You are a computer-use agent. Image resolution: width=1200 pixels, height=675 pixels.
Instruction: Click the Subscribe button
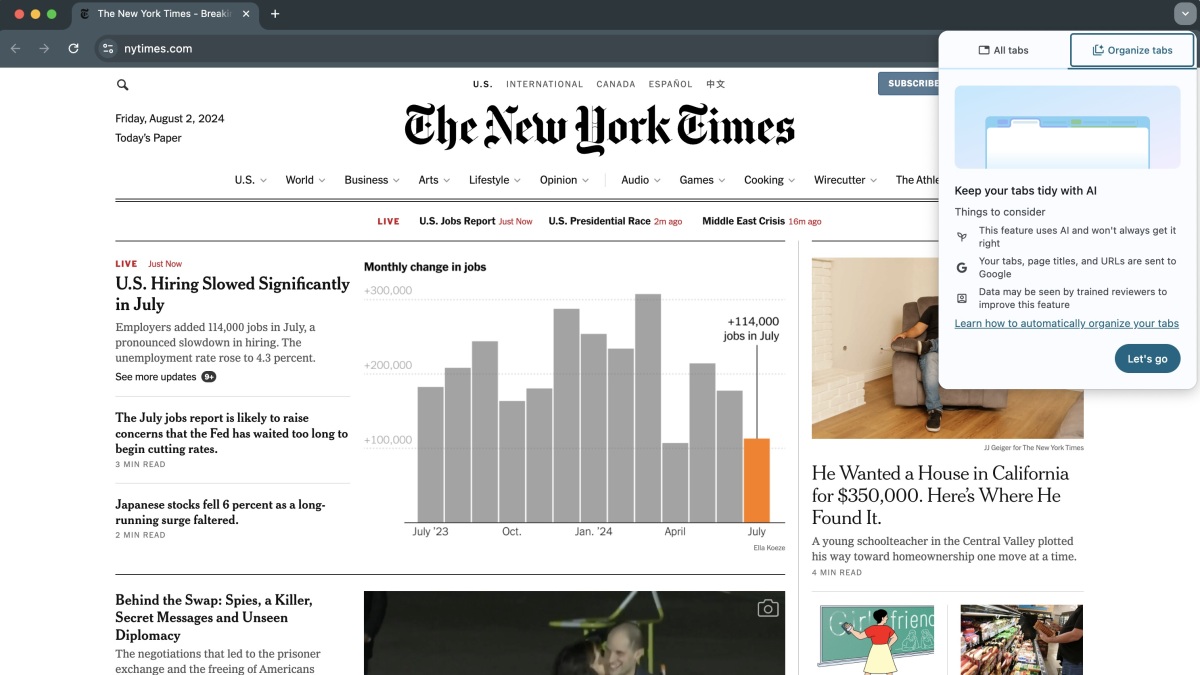tap(908, 84)
